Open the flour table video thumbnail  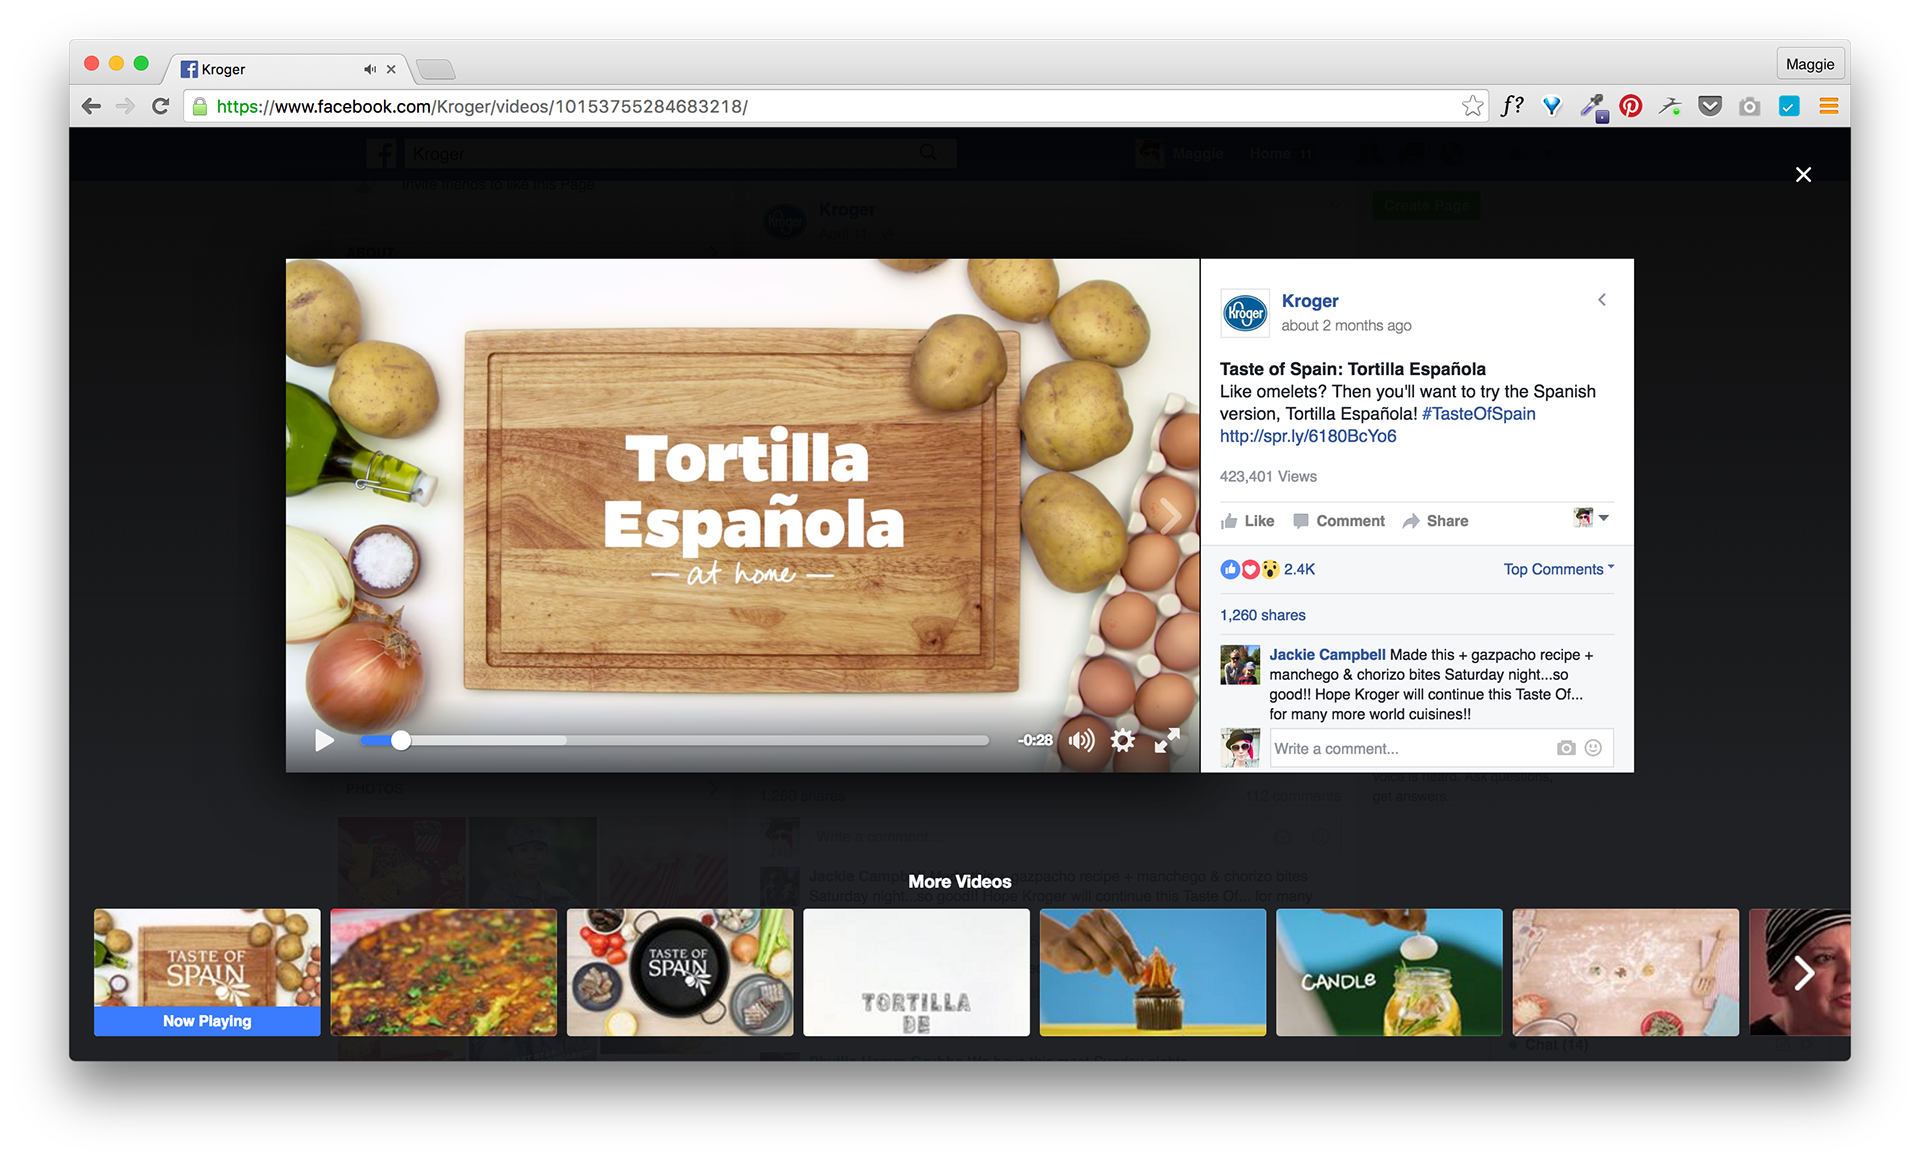tap(1626, 972)
